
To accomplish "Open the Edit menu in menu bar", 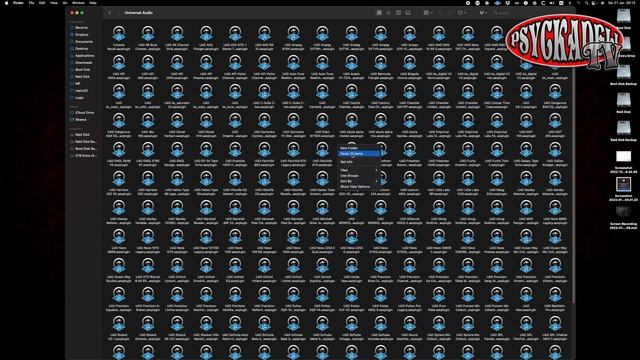I will [42, 3].
